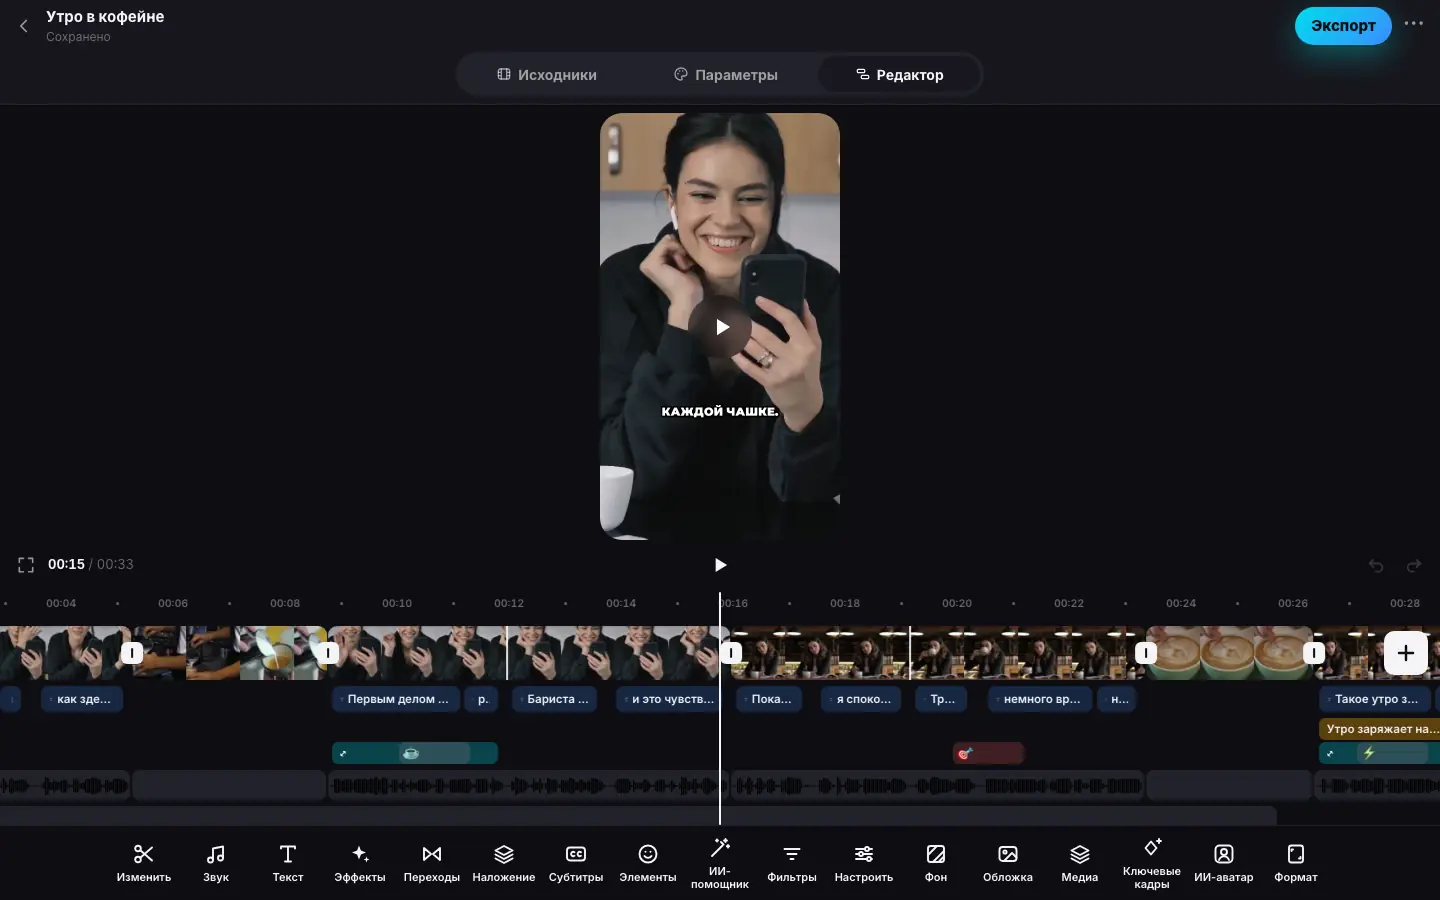
Task: Toggle fullscreen preview mode
Action: (x=26, y=565)
